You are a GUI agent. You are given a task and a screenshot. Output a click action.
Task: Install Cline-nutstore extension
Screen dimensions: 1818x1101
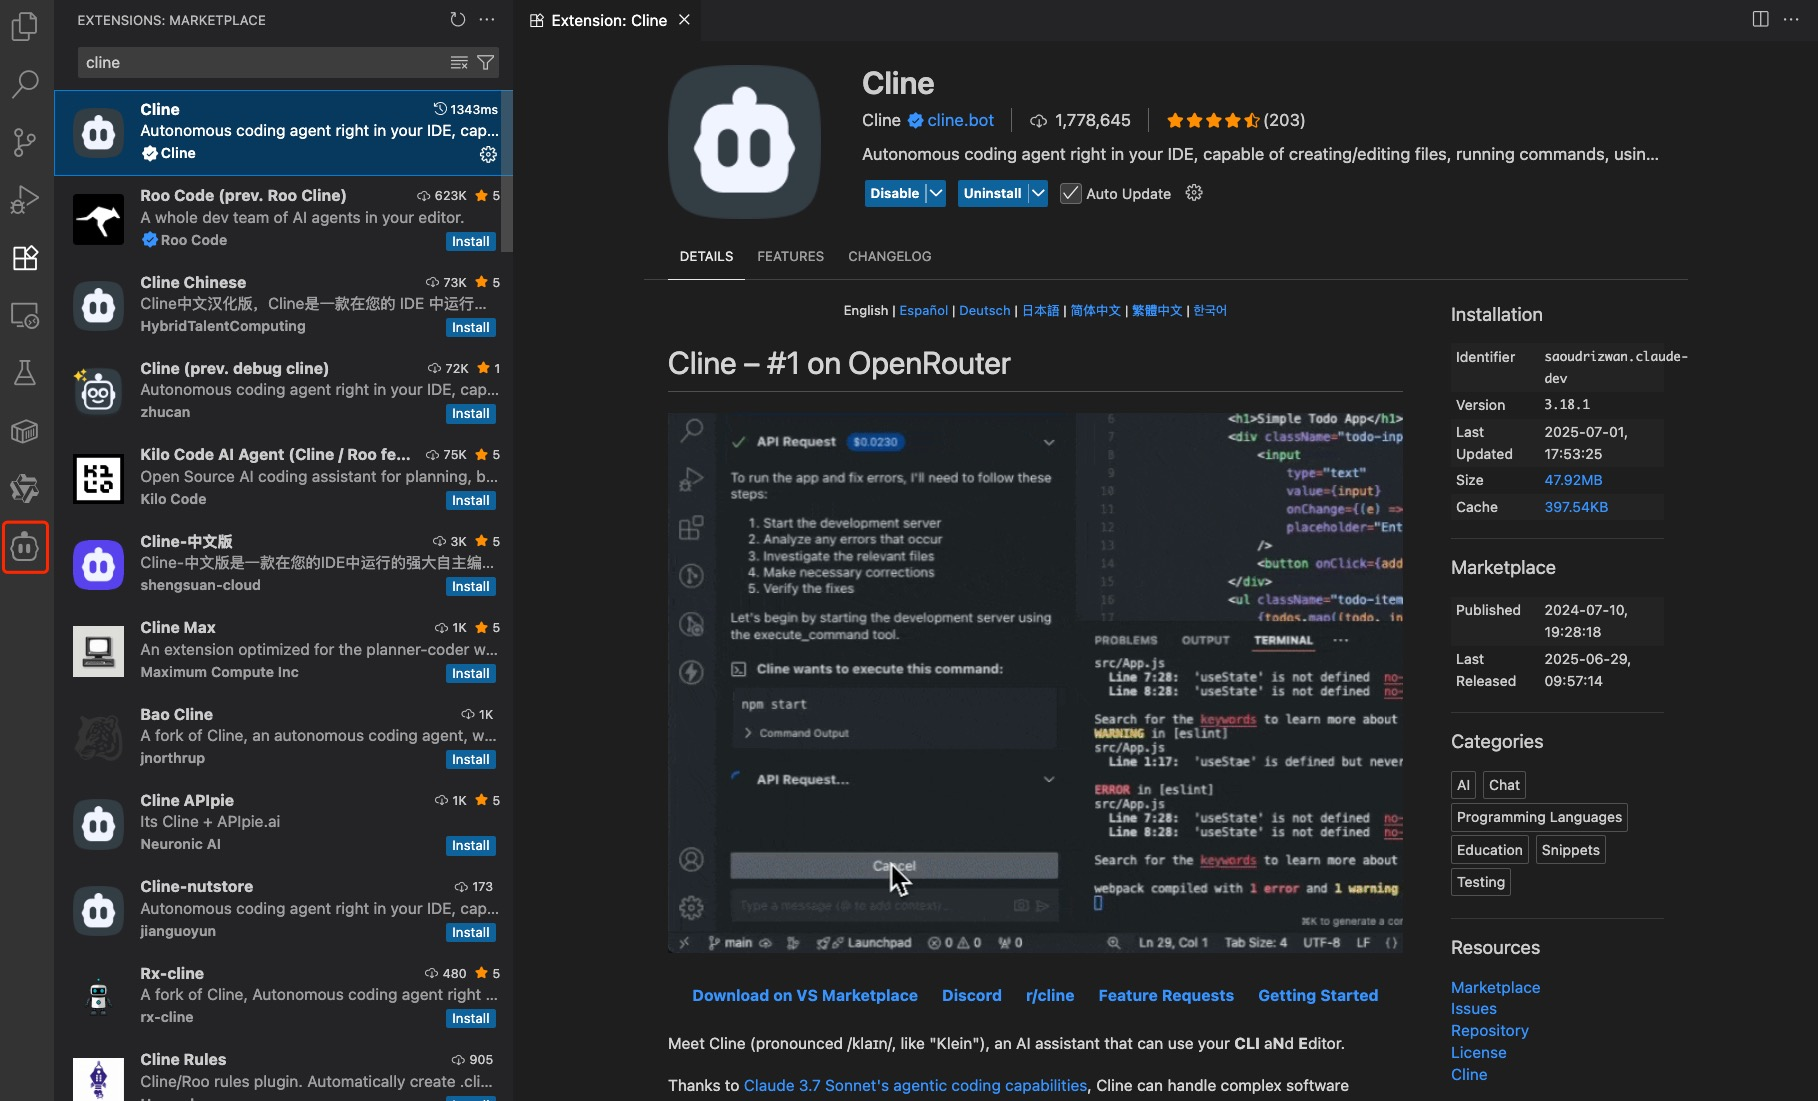pos(470,932)
